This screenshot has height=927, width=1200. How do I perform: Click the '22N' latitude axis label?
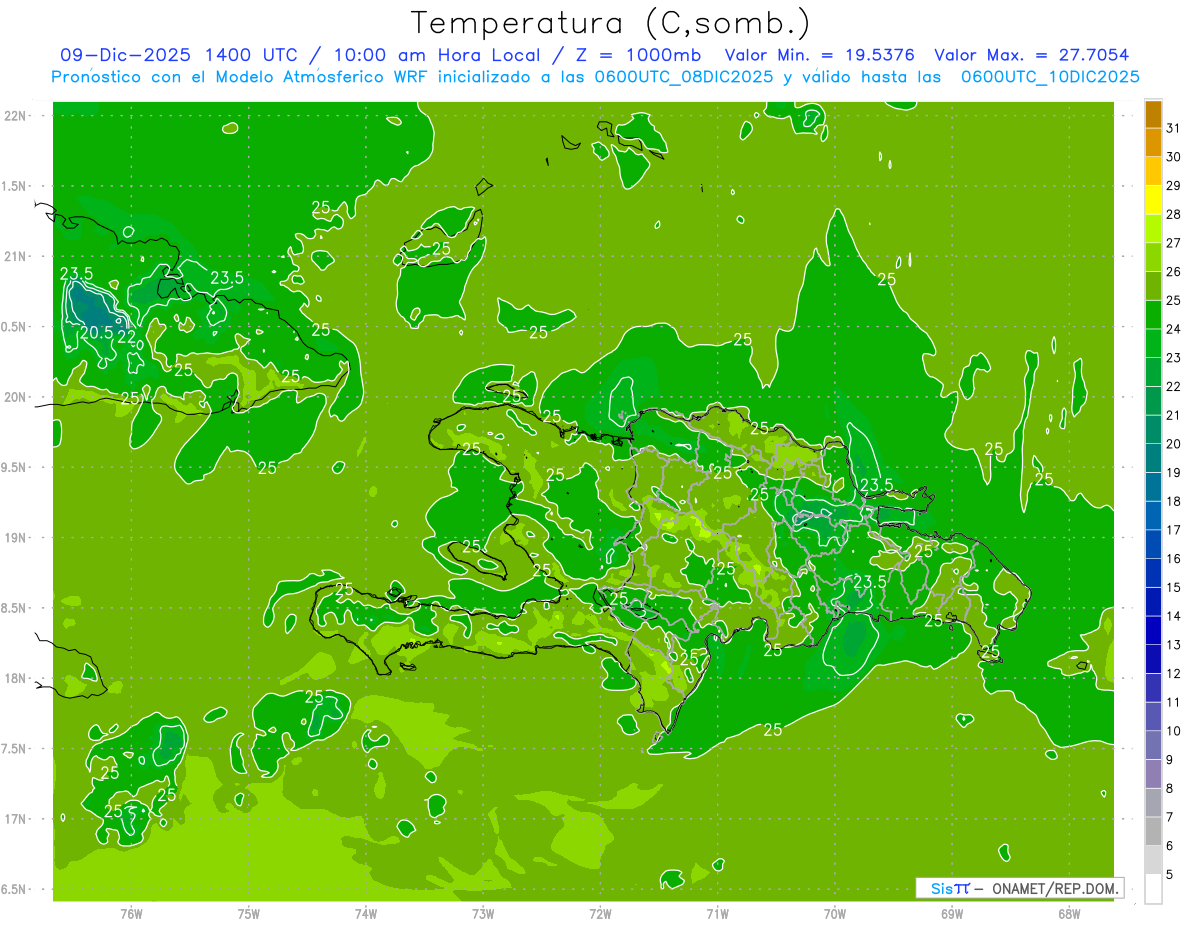click(x=16, y=116)
